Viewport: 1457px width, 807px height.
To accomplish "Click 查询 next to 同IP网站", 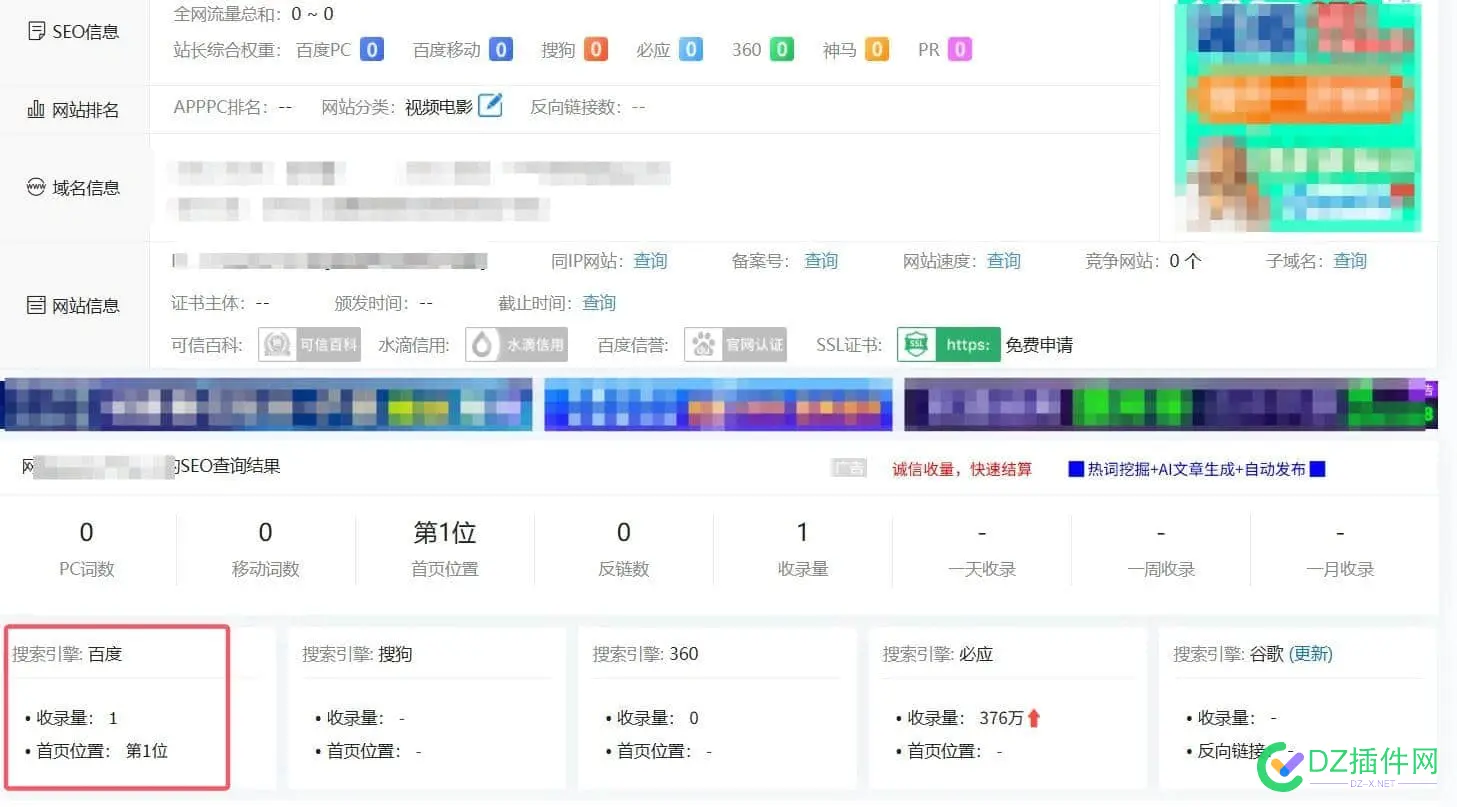I will (650, 261).
